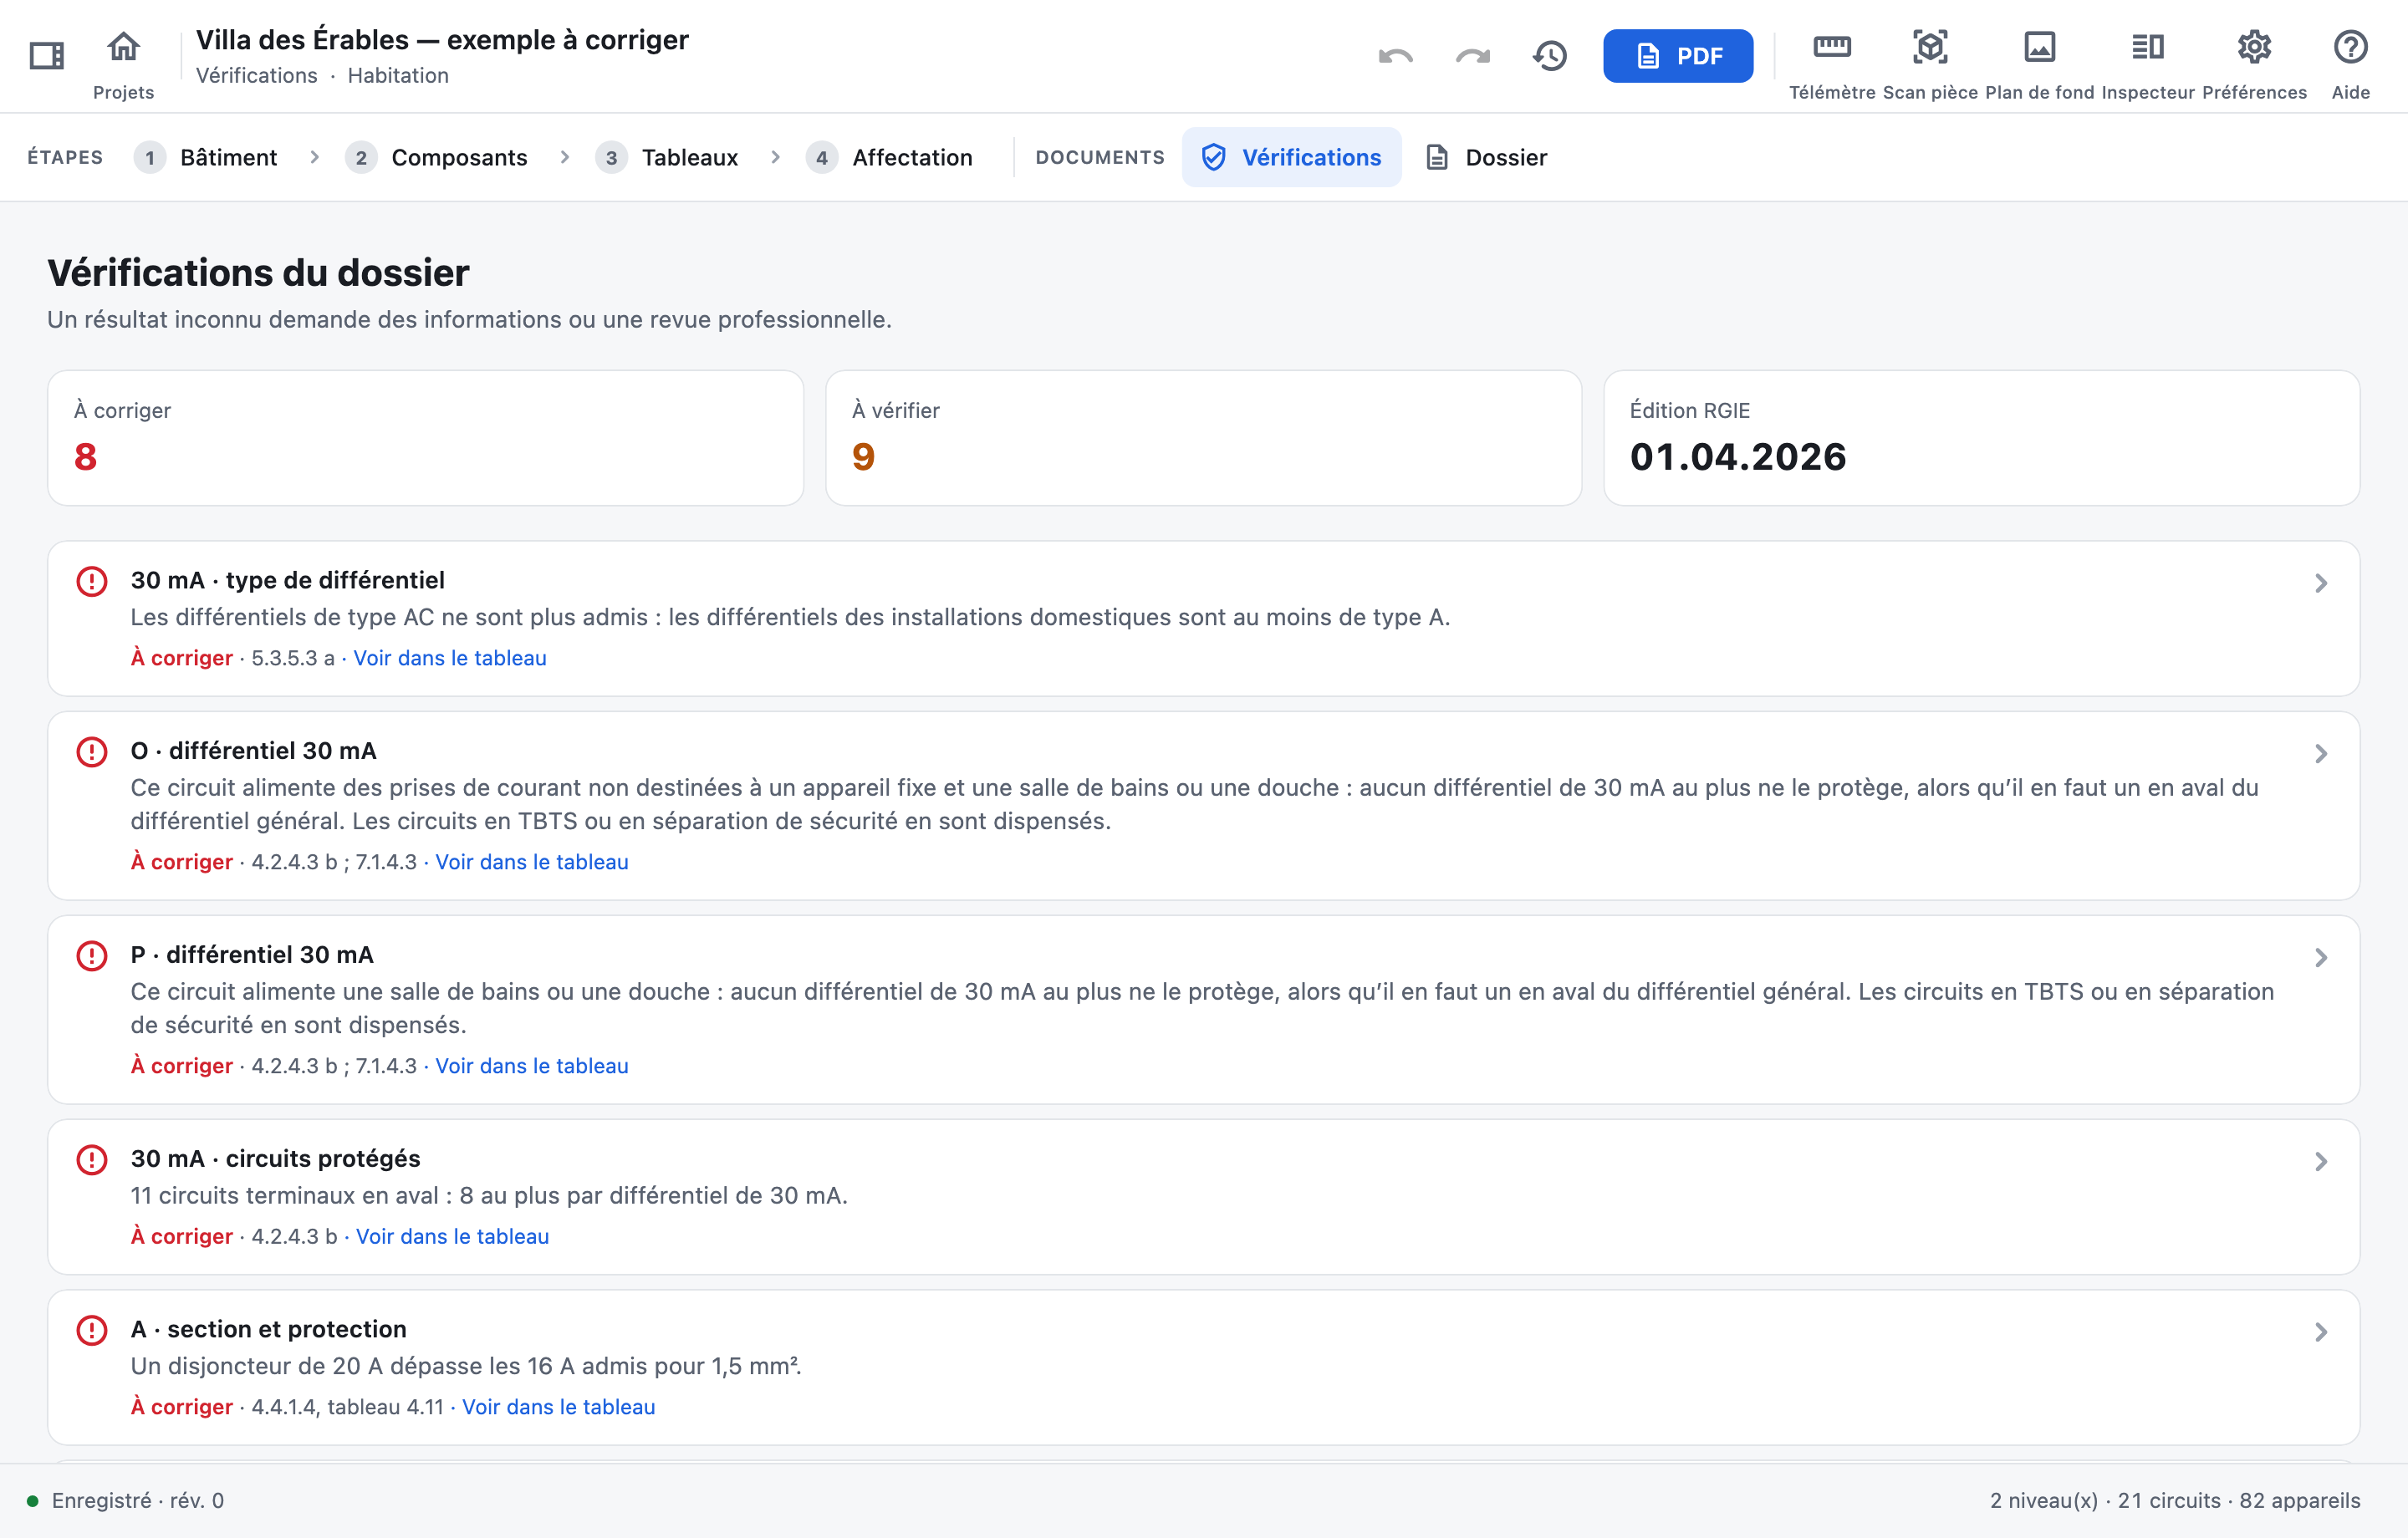Click the warning icon of 'circuits protégés'
Screen dimensions: 2408x1538
point(92,1159)
